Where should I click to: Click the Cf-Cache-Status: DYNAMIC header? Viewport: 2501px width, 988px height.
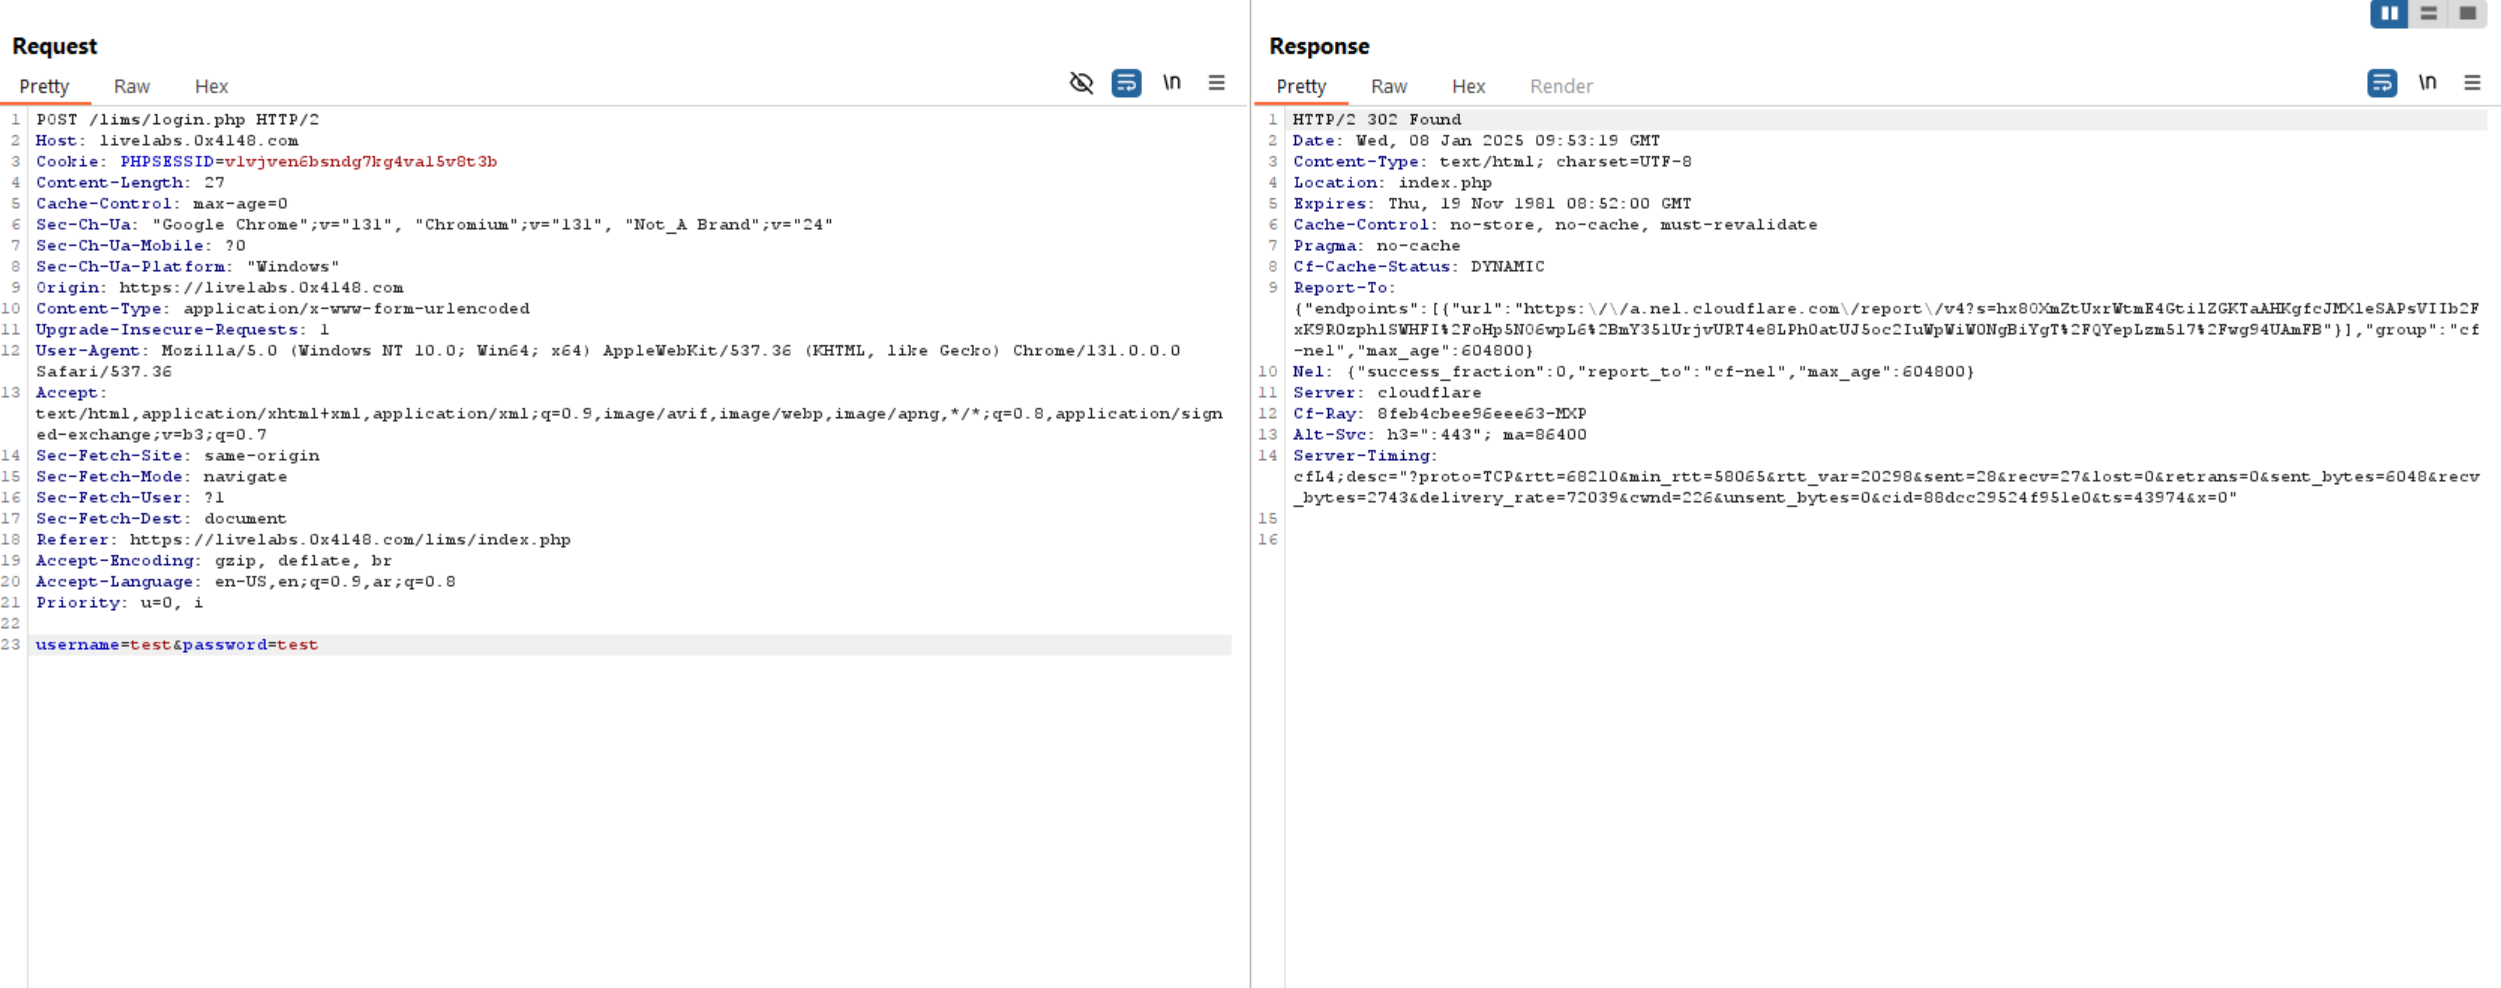coord(1418,267)
